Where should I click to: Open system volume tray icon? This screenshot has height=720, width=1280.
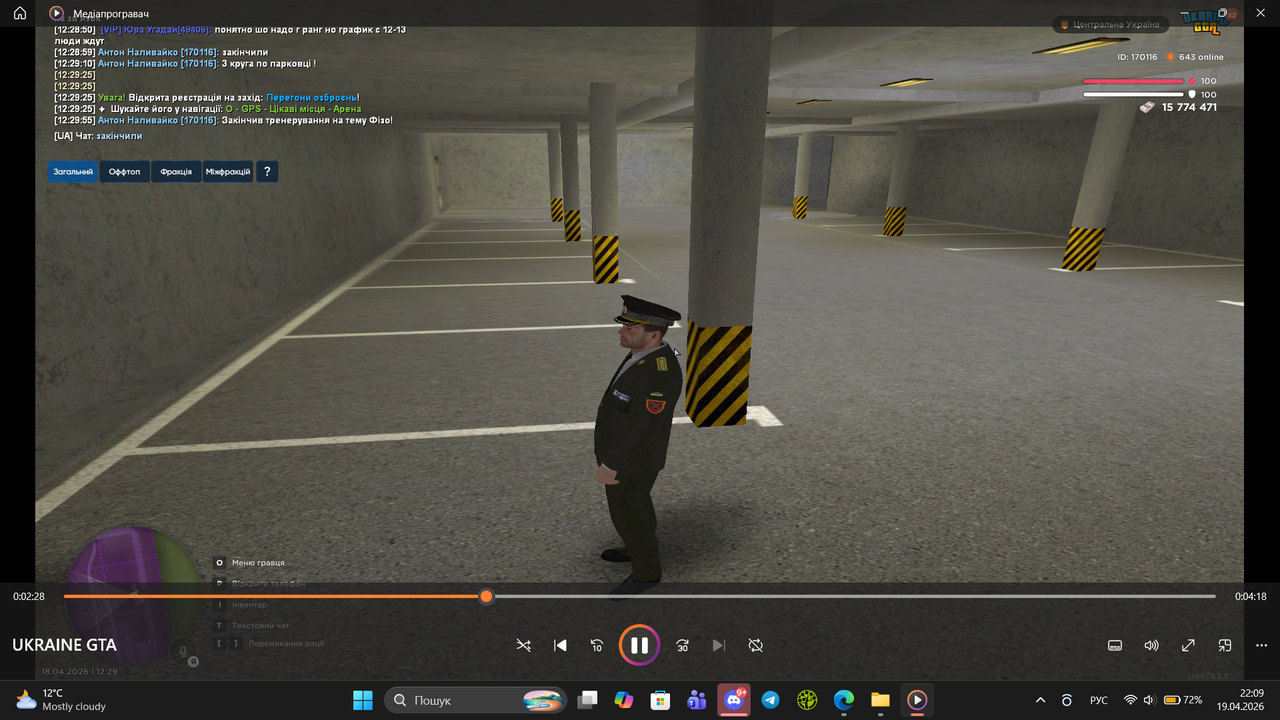point(1149,700)
